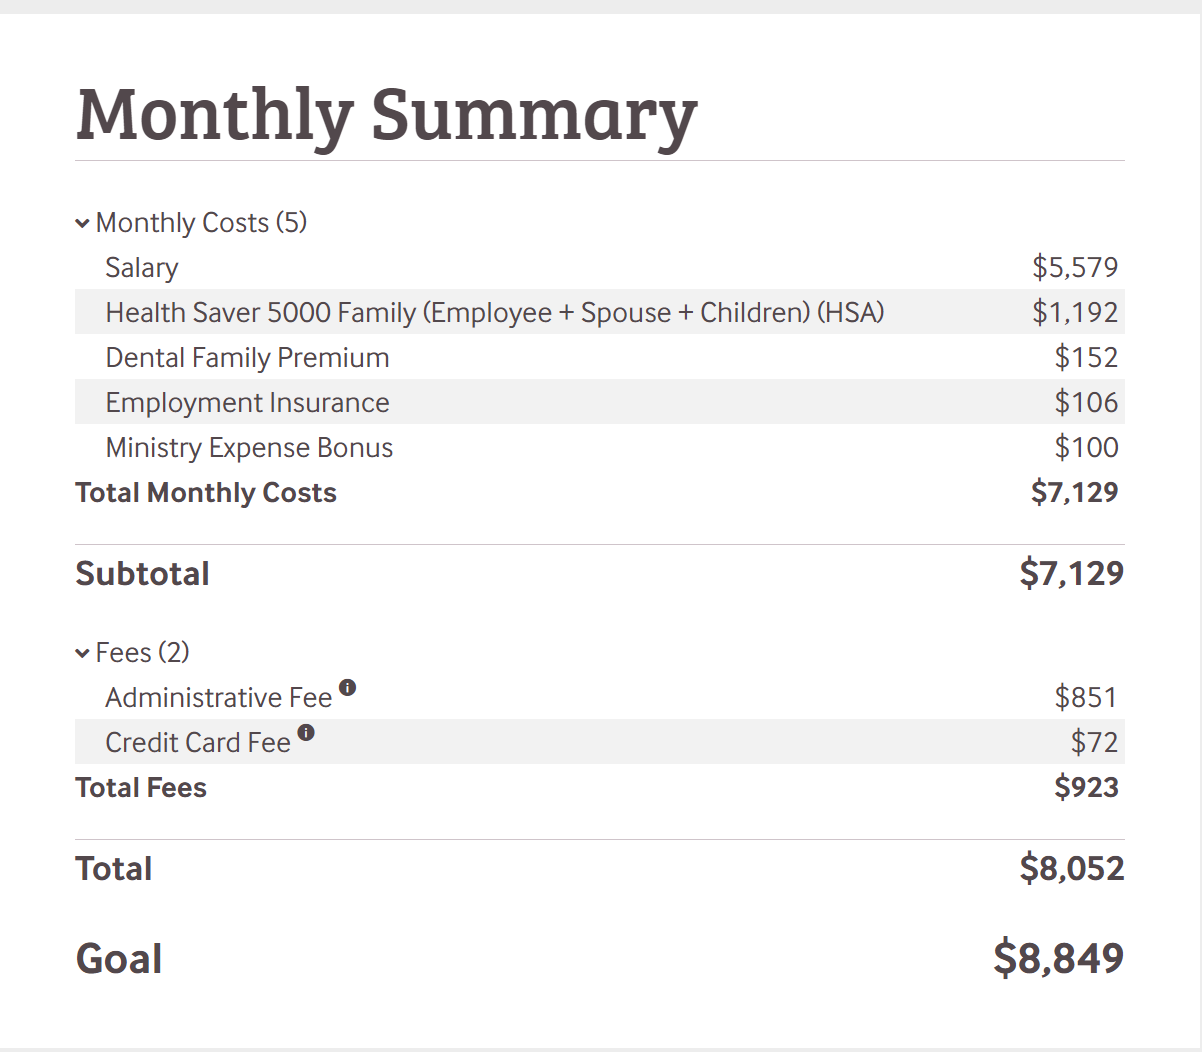Click the Salary amount $5,579
This screenshot has height=1052, width=1202.
pos(1075,268)
